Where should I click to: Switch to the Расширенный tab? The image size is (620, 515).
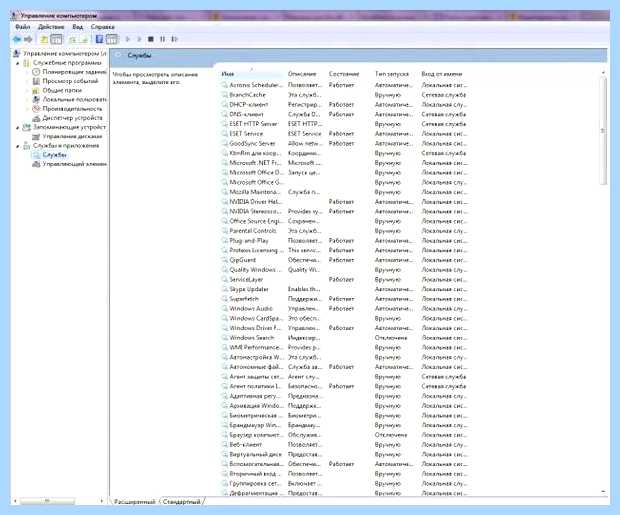tap(134, 502)
